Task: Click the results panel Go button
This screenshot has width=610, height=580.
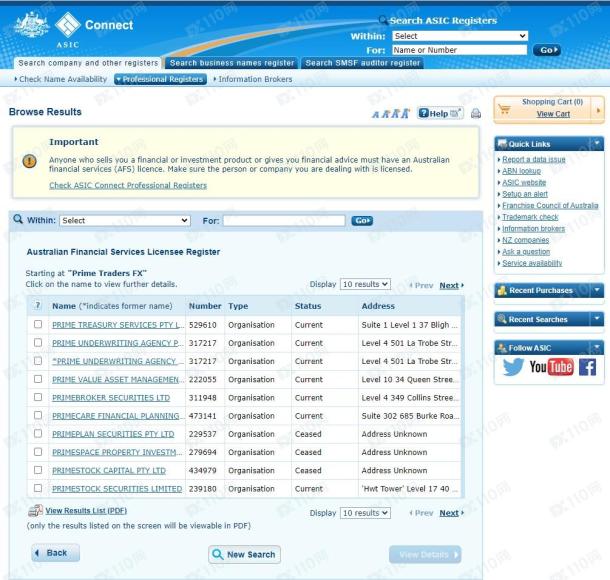Action: pyautogui.click(x=362, y=221)
